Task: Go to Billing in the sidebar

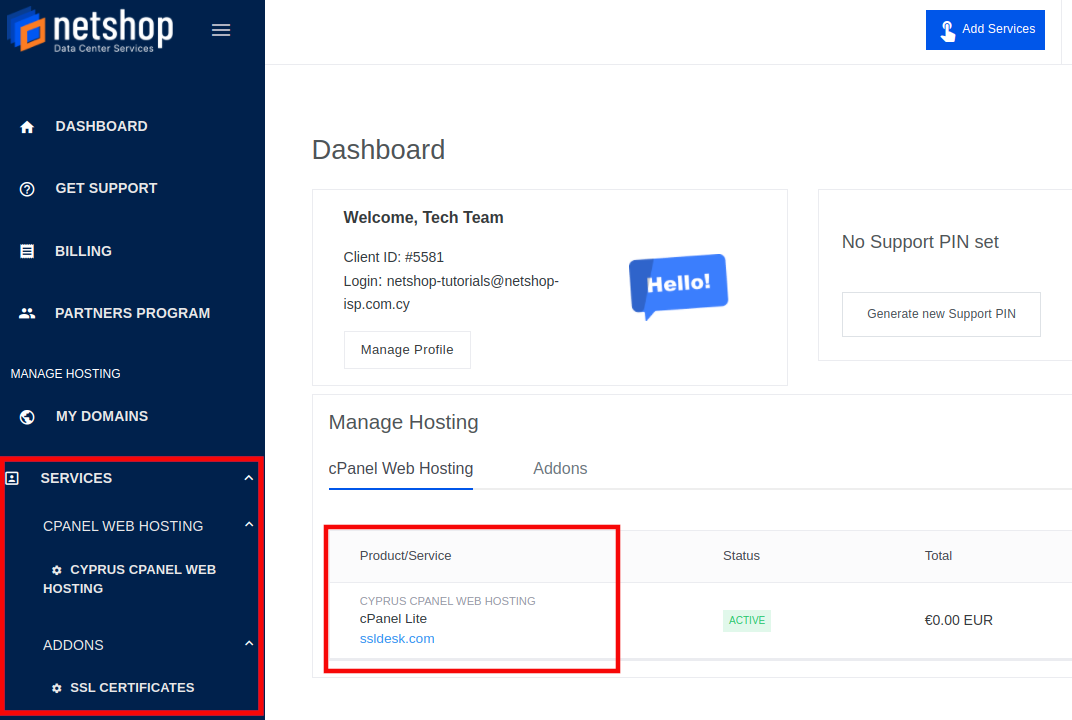Action: tap(83, 251)
